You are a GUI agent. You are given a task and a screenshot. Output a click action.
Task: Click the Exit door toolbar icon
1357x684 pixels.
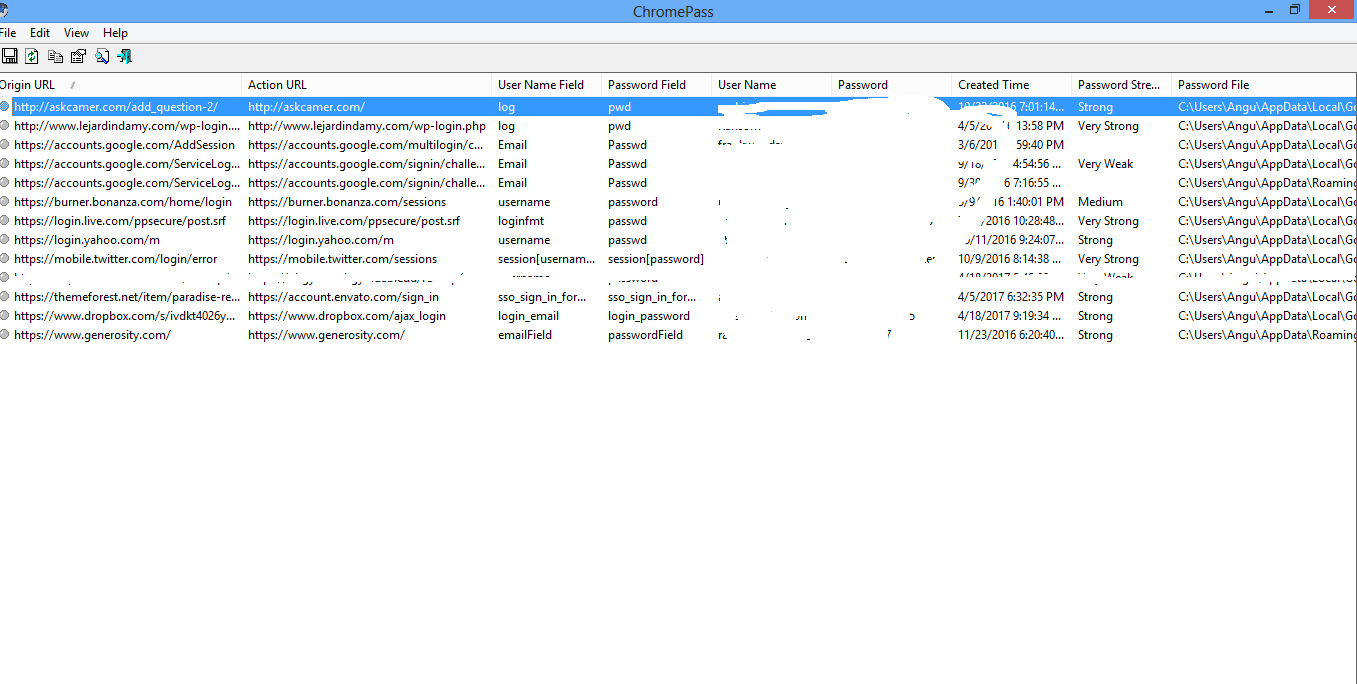tap(124, 56)
